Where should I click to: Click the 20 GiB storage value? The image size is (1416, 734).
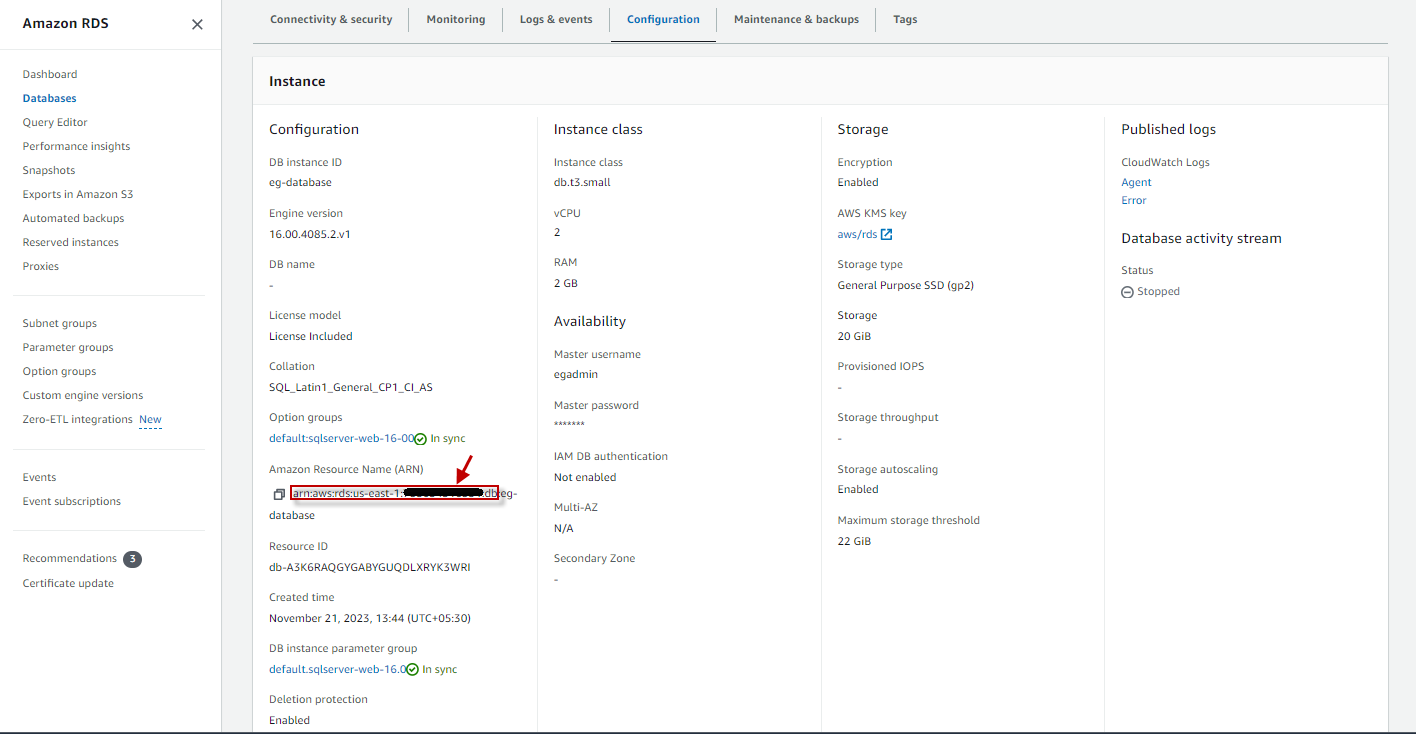tap(854, 336)
